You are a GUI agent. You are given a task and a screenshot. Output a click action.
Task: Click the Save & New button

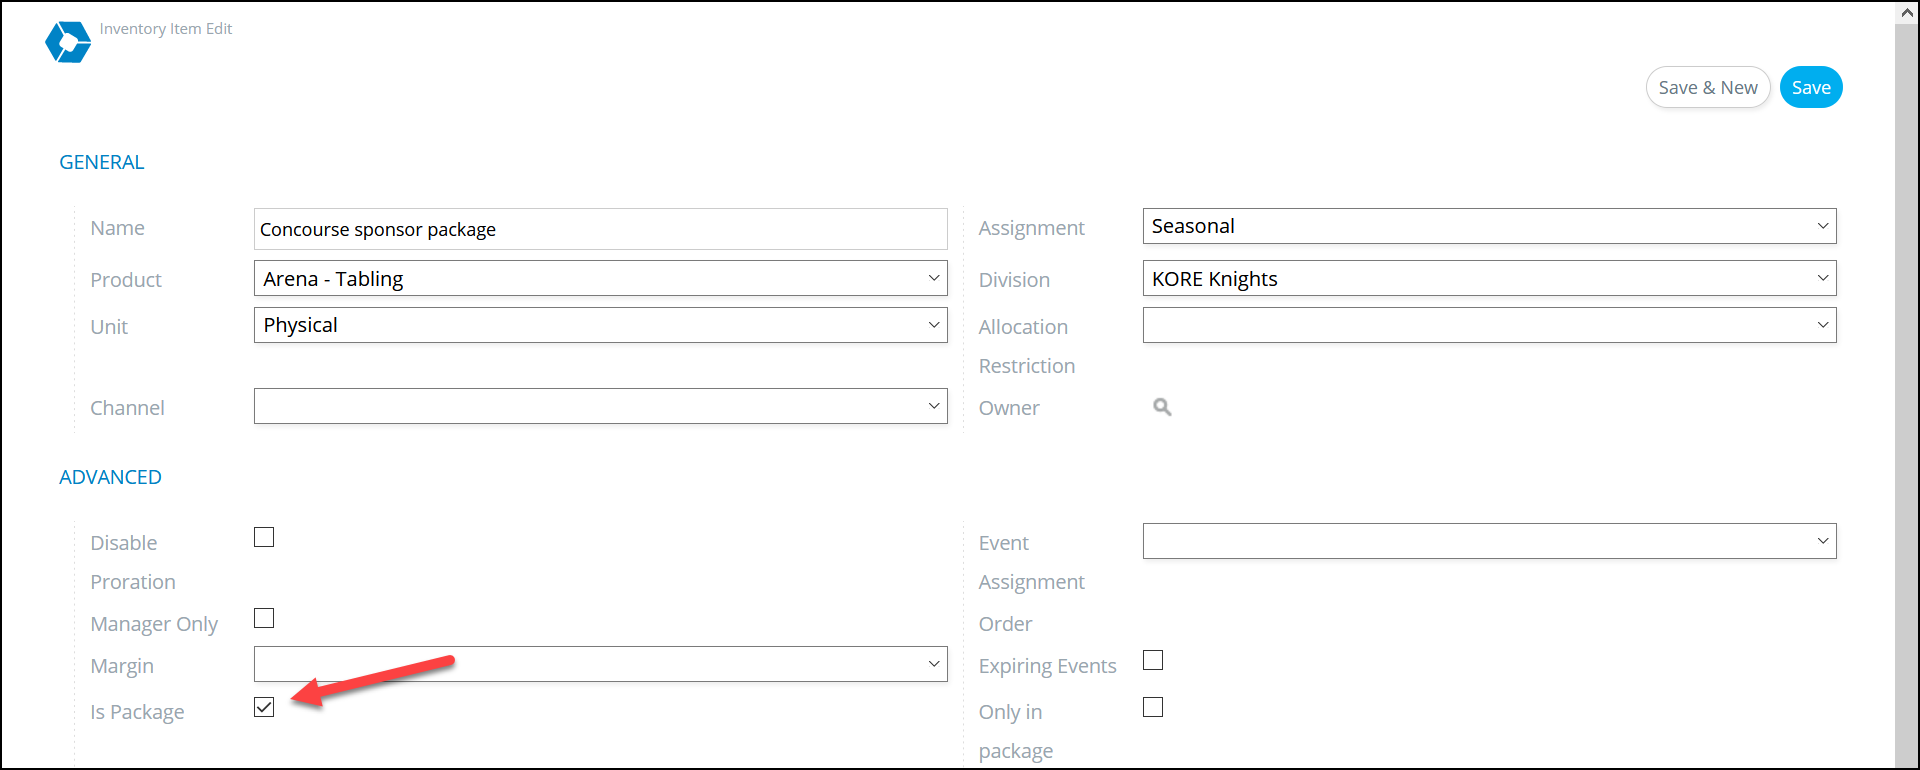tap(1708, 87)
